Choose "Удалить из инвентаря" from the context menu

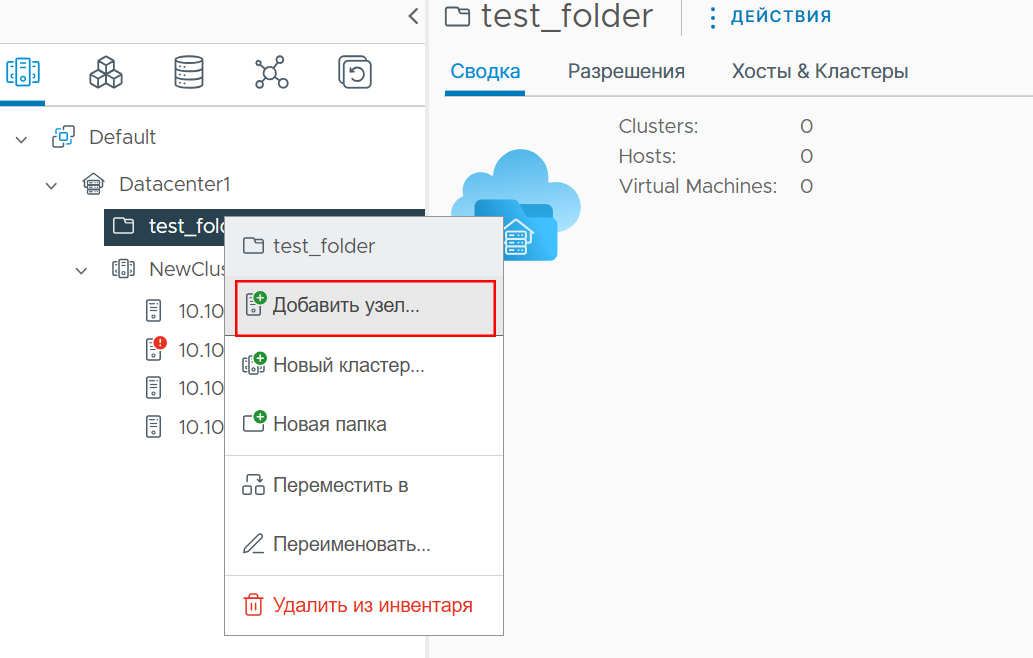(x=364, y=605)
